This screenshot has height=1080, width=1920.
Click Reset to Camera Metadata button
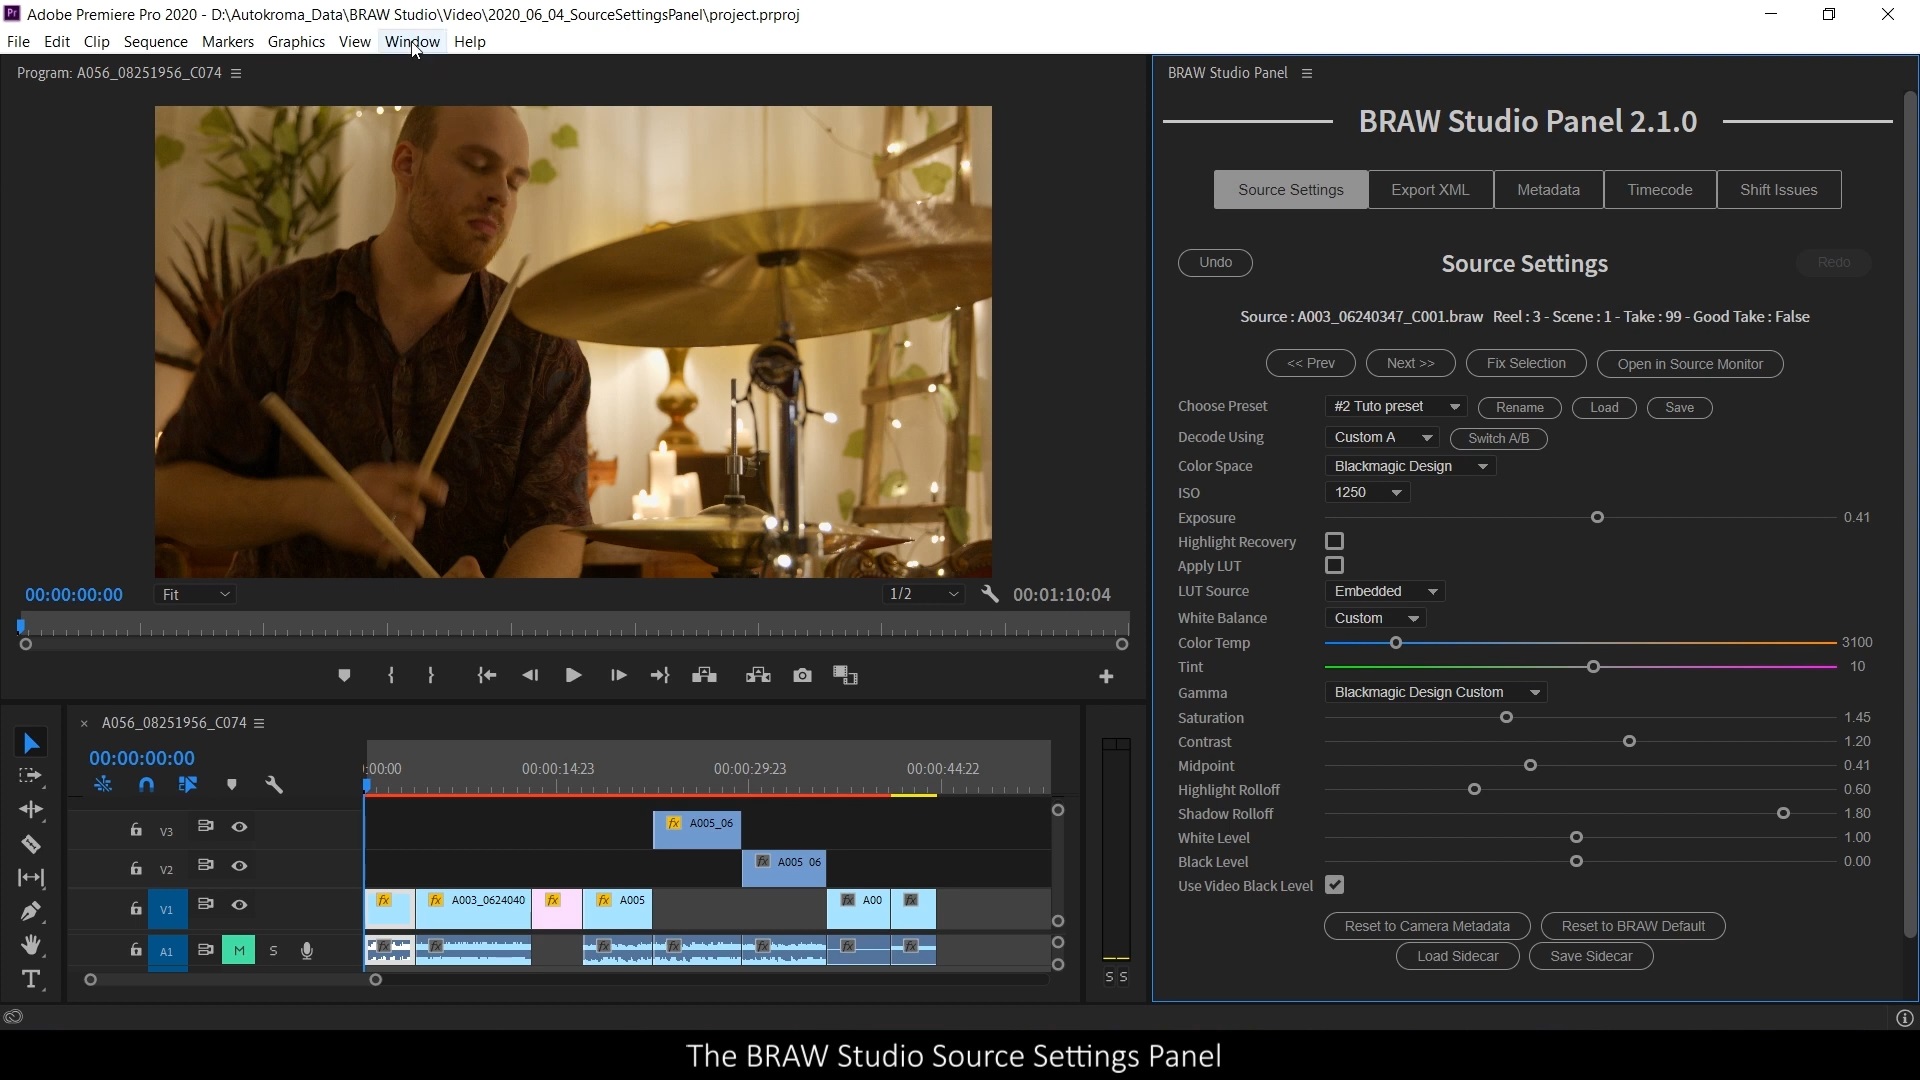click(1427, 924)
